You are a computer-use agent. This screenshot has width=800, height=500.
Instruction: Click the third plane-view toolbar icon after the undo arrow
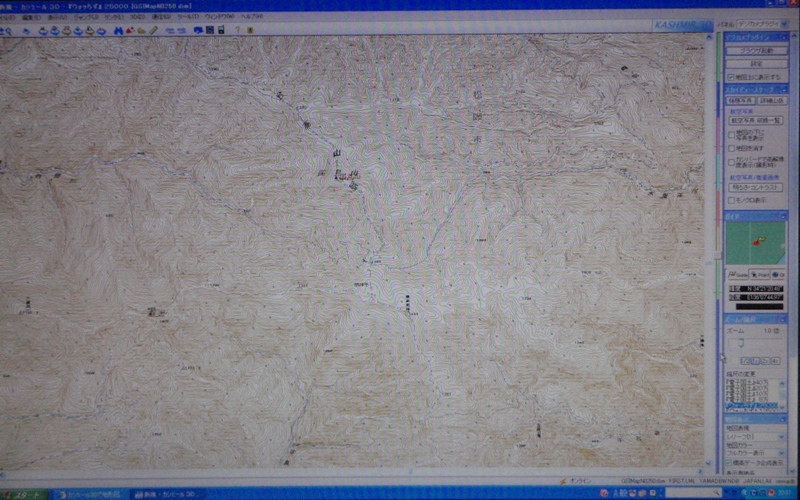coord(67,31)
